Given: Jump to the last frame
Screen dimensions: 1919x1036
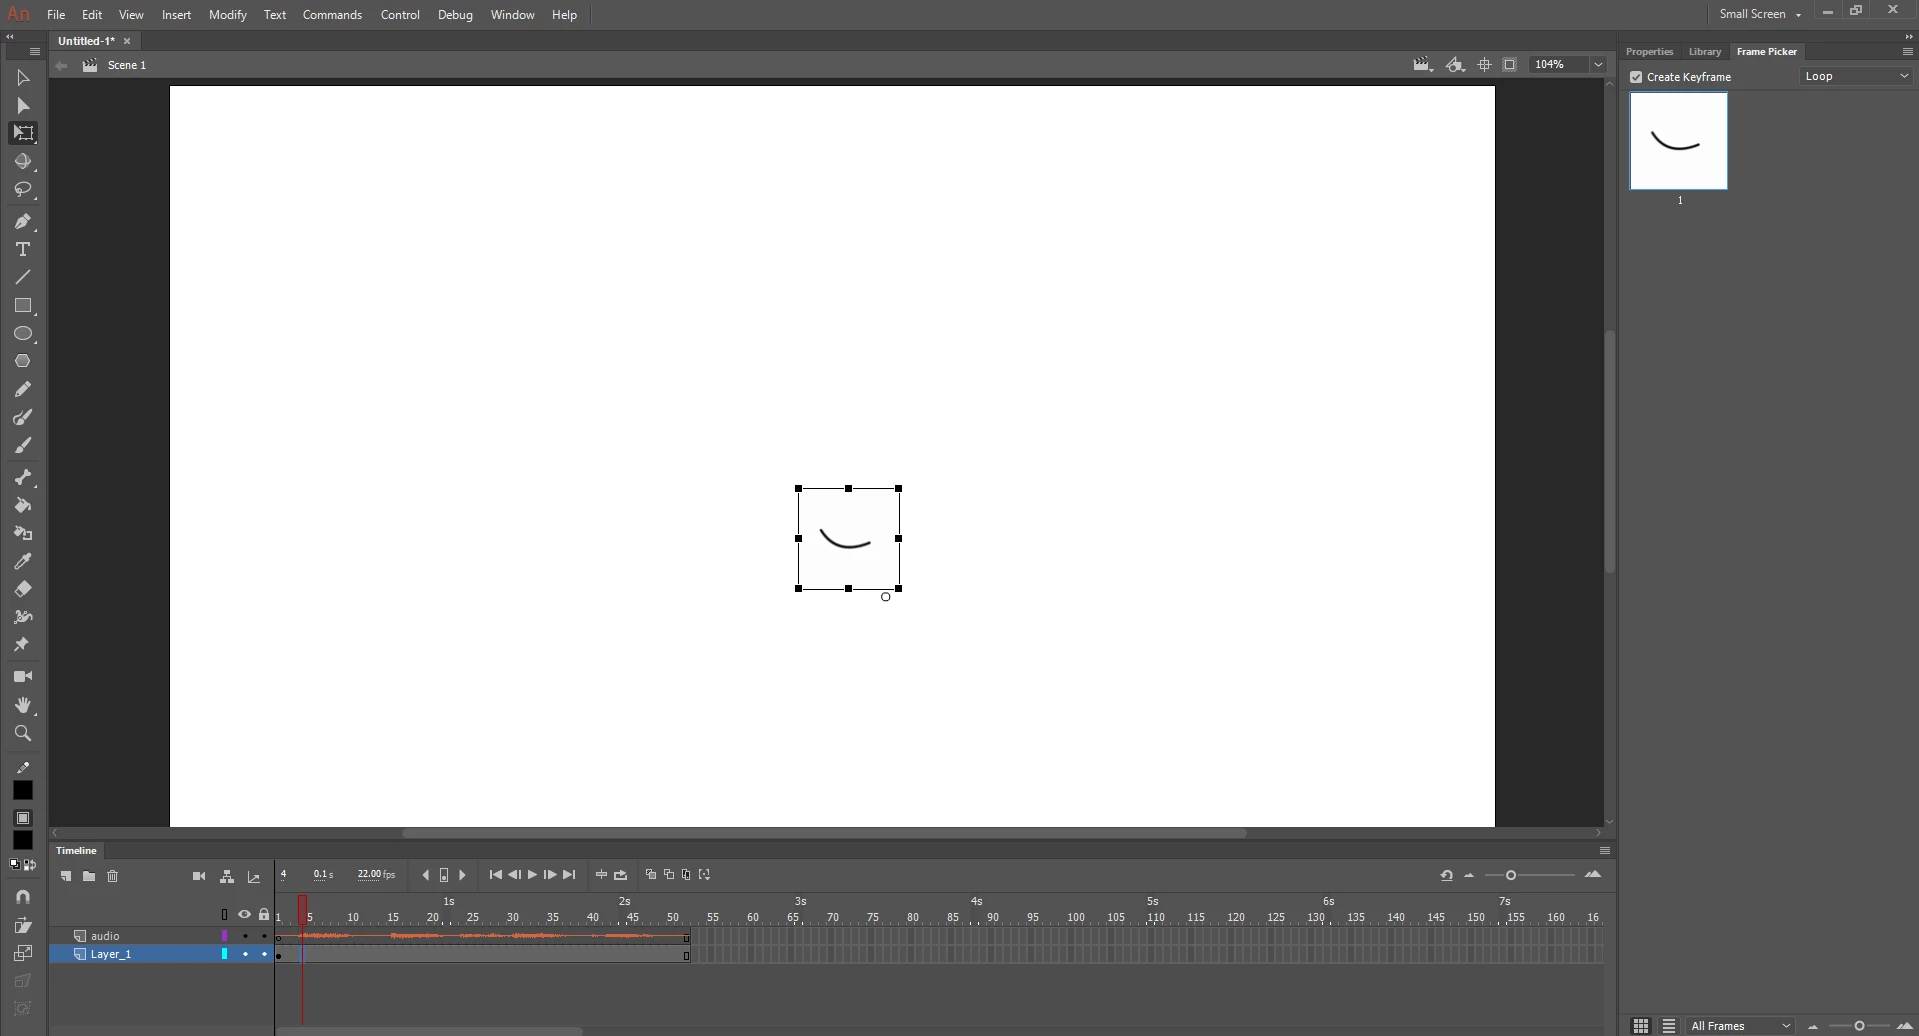Looking at the screenshot, I should (569, 875).
